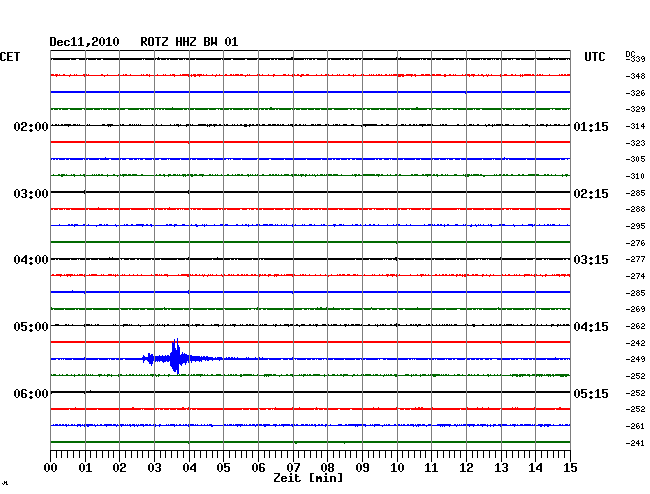
Task: Pick minute tick label '02'
Action: tap(119, 468)
